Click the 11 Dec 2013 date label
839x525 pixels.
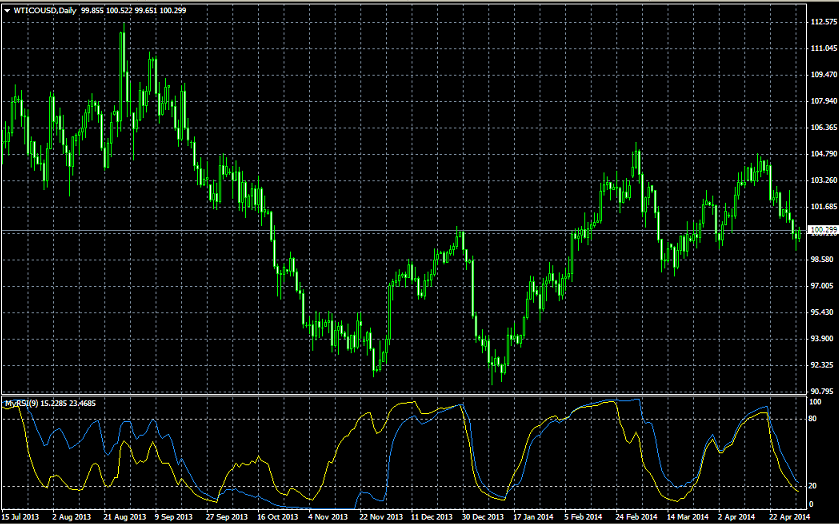(x=431, y=517)
